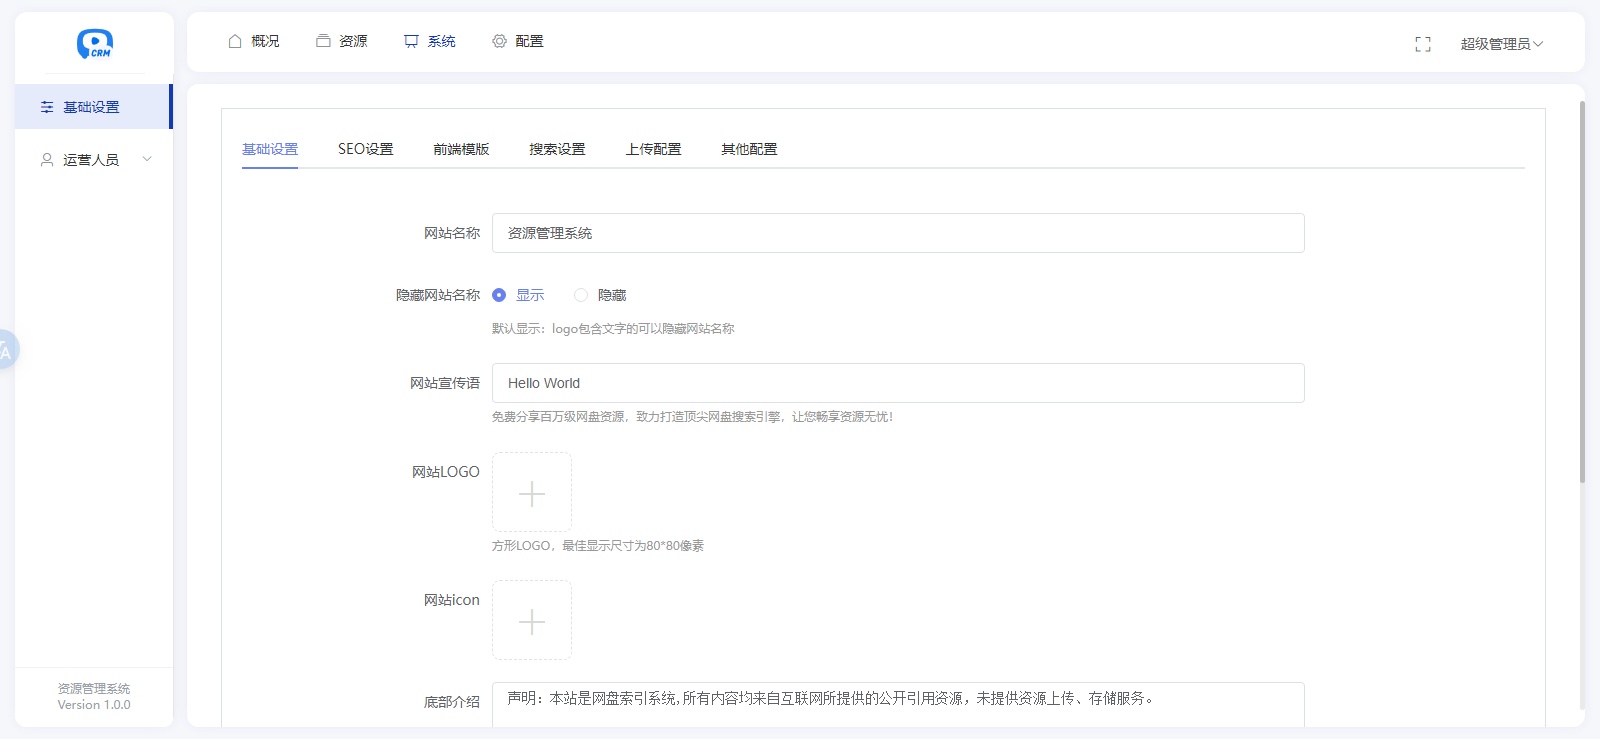1600x739 pixels.
Task: Click the 隐藏网站名称 field label
Action: point(438,295)
